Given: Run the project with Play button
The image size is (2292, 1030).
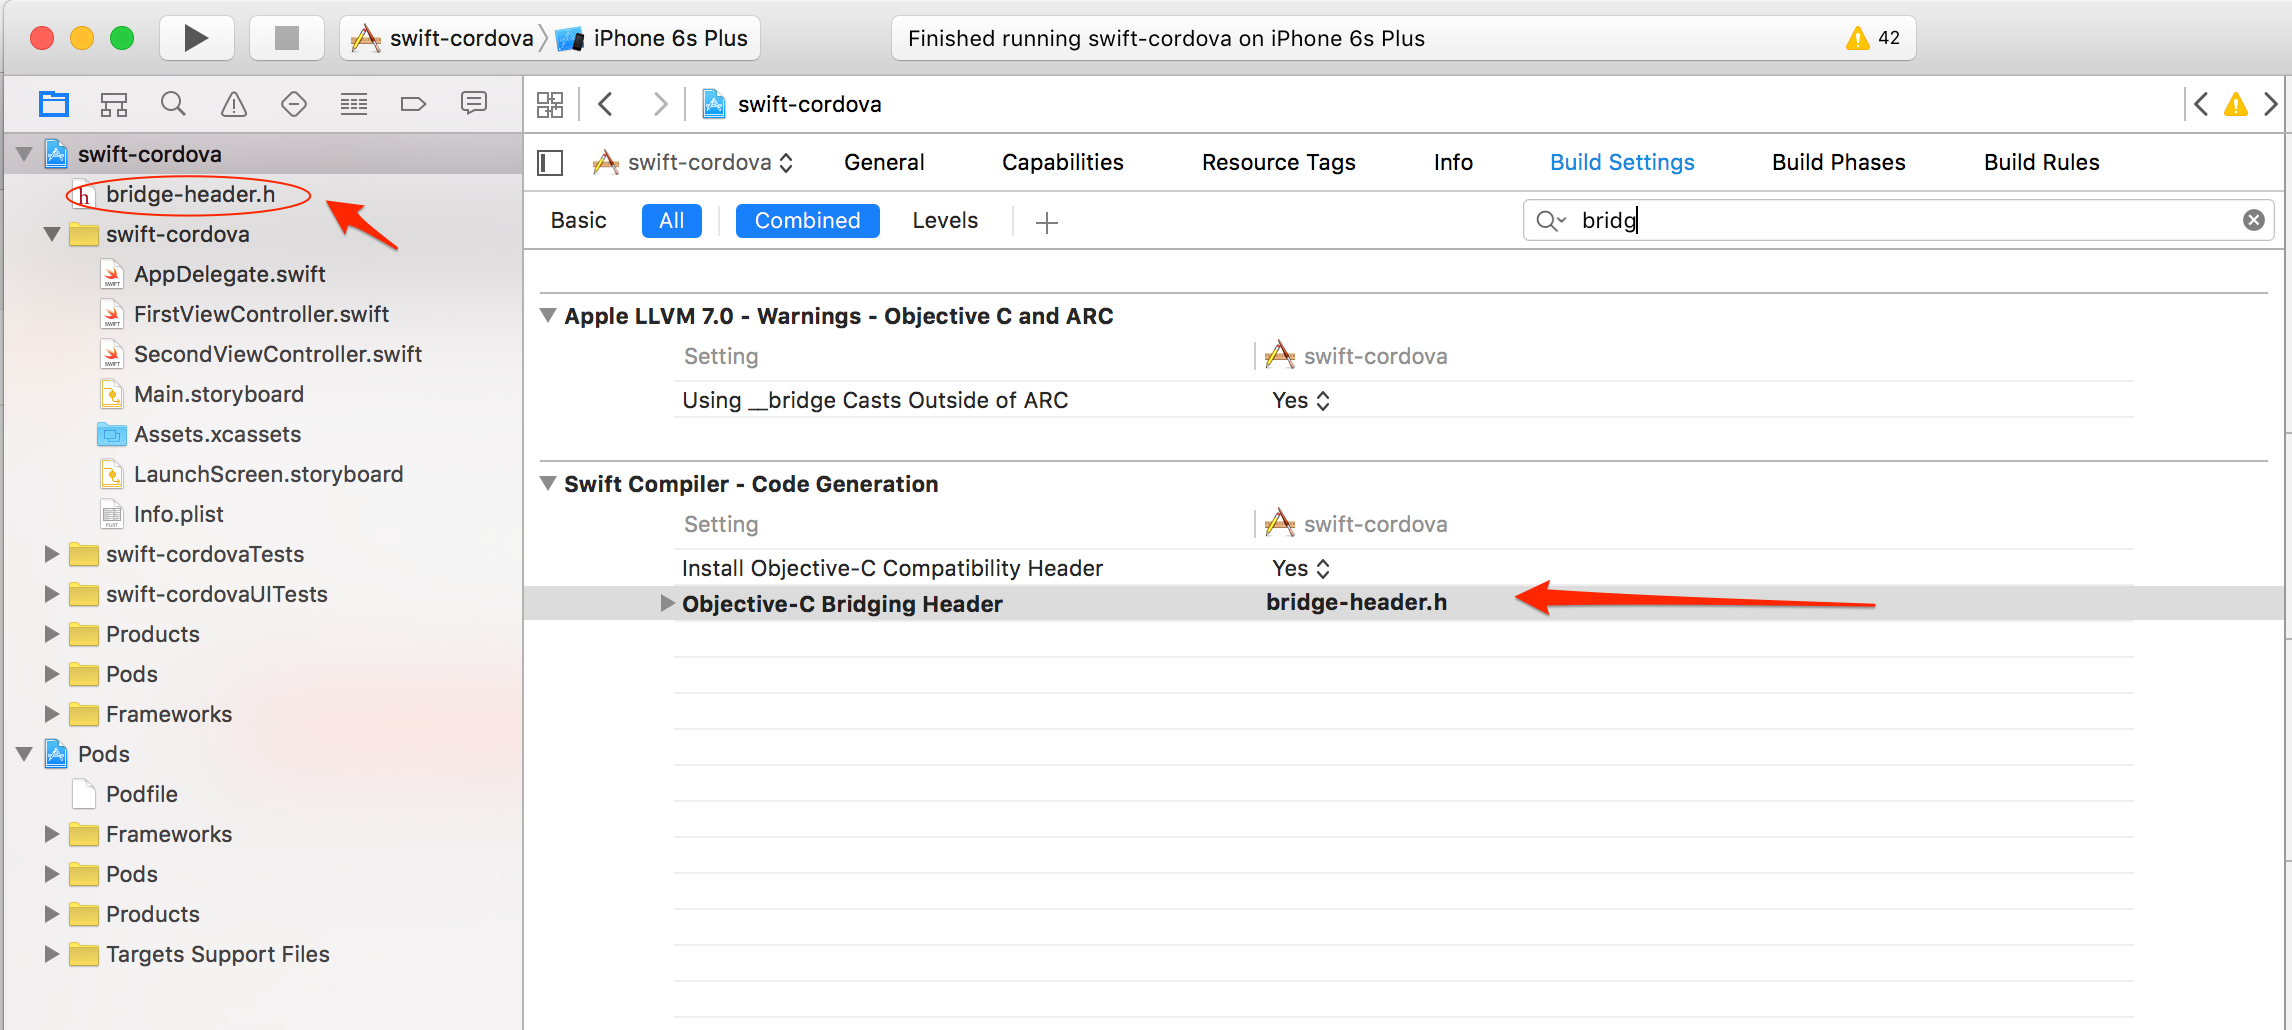Looking at the screenshot, I should coord(196,38).
